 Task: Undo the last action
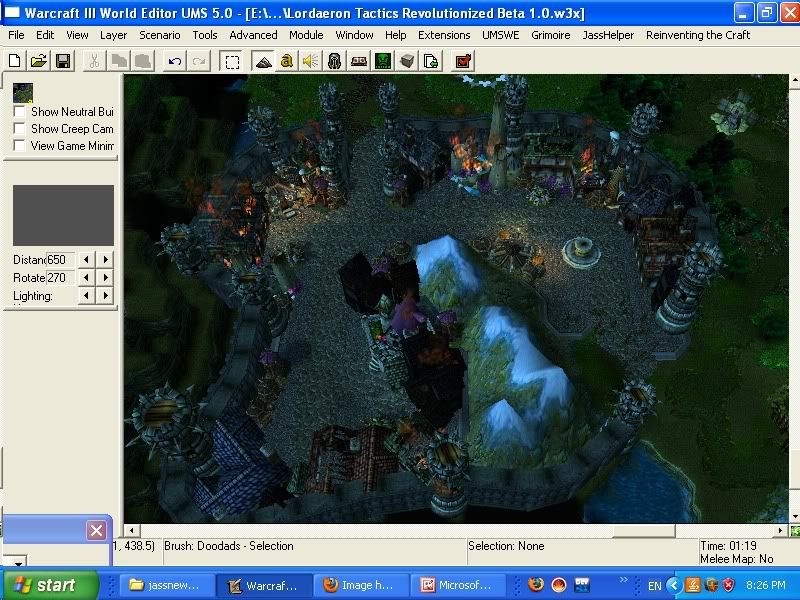point(175,61)
